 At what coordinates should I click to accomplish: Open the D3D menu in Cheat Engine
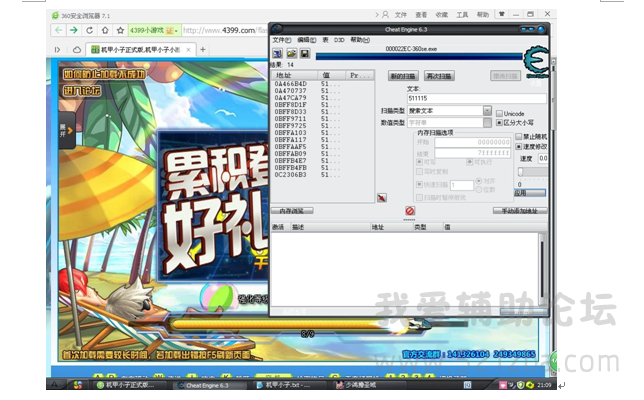[x=339, y=40]
